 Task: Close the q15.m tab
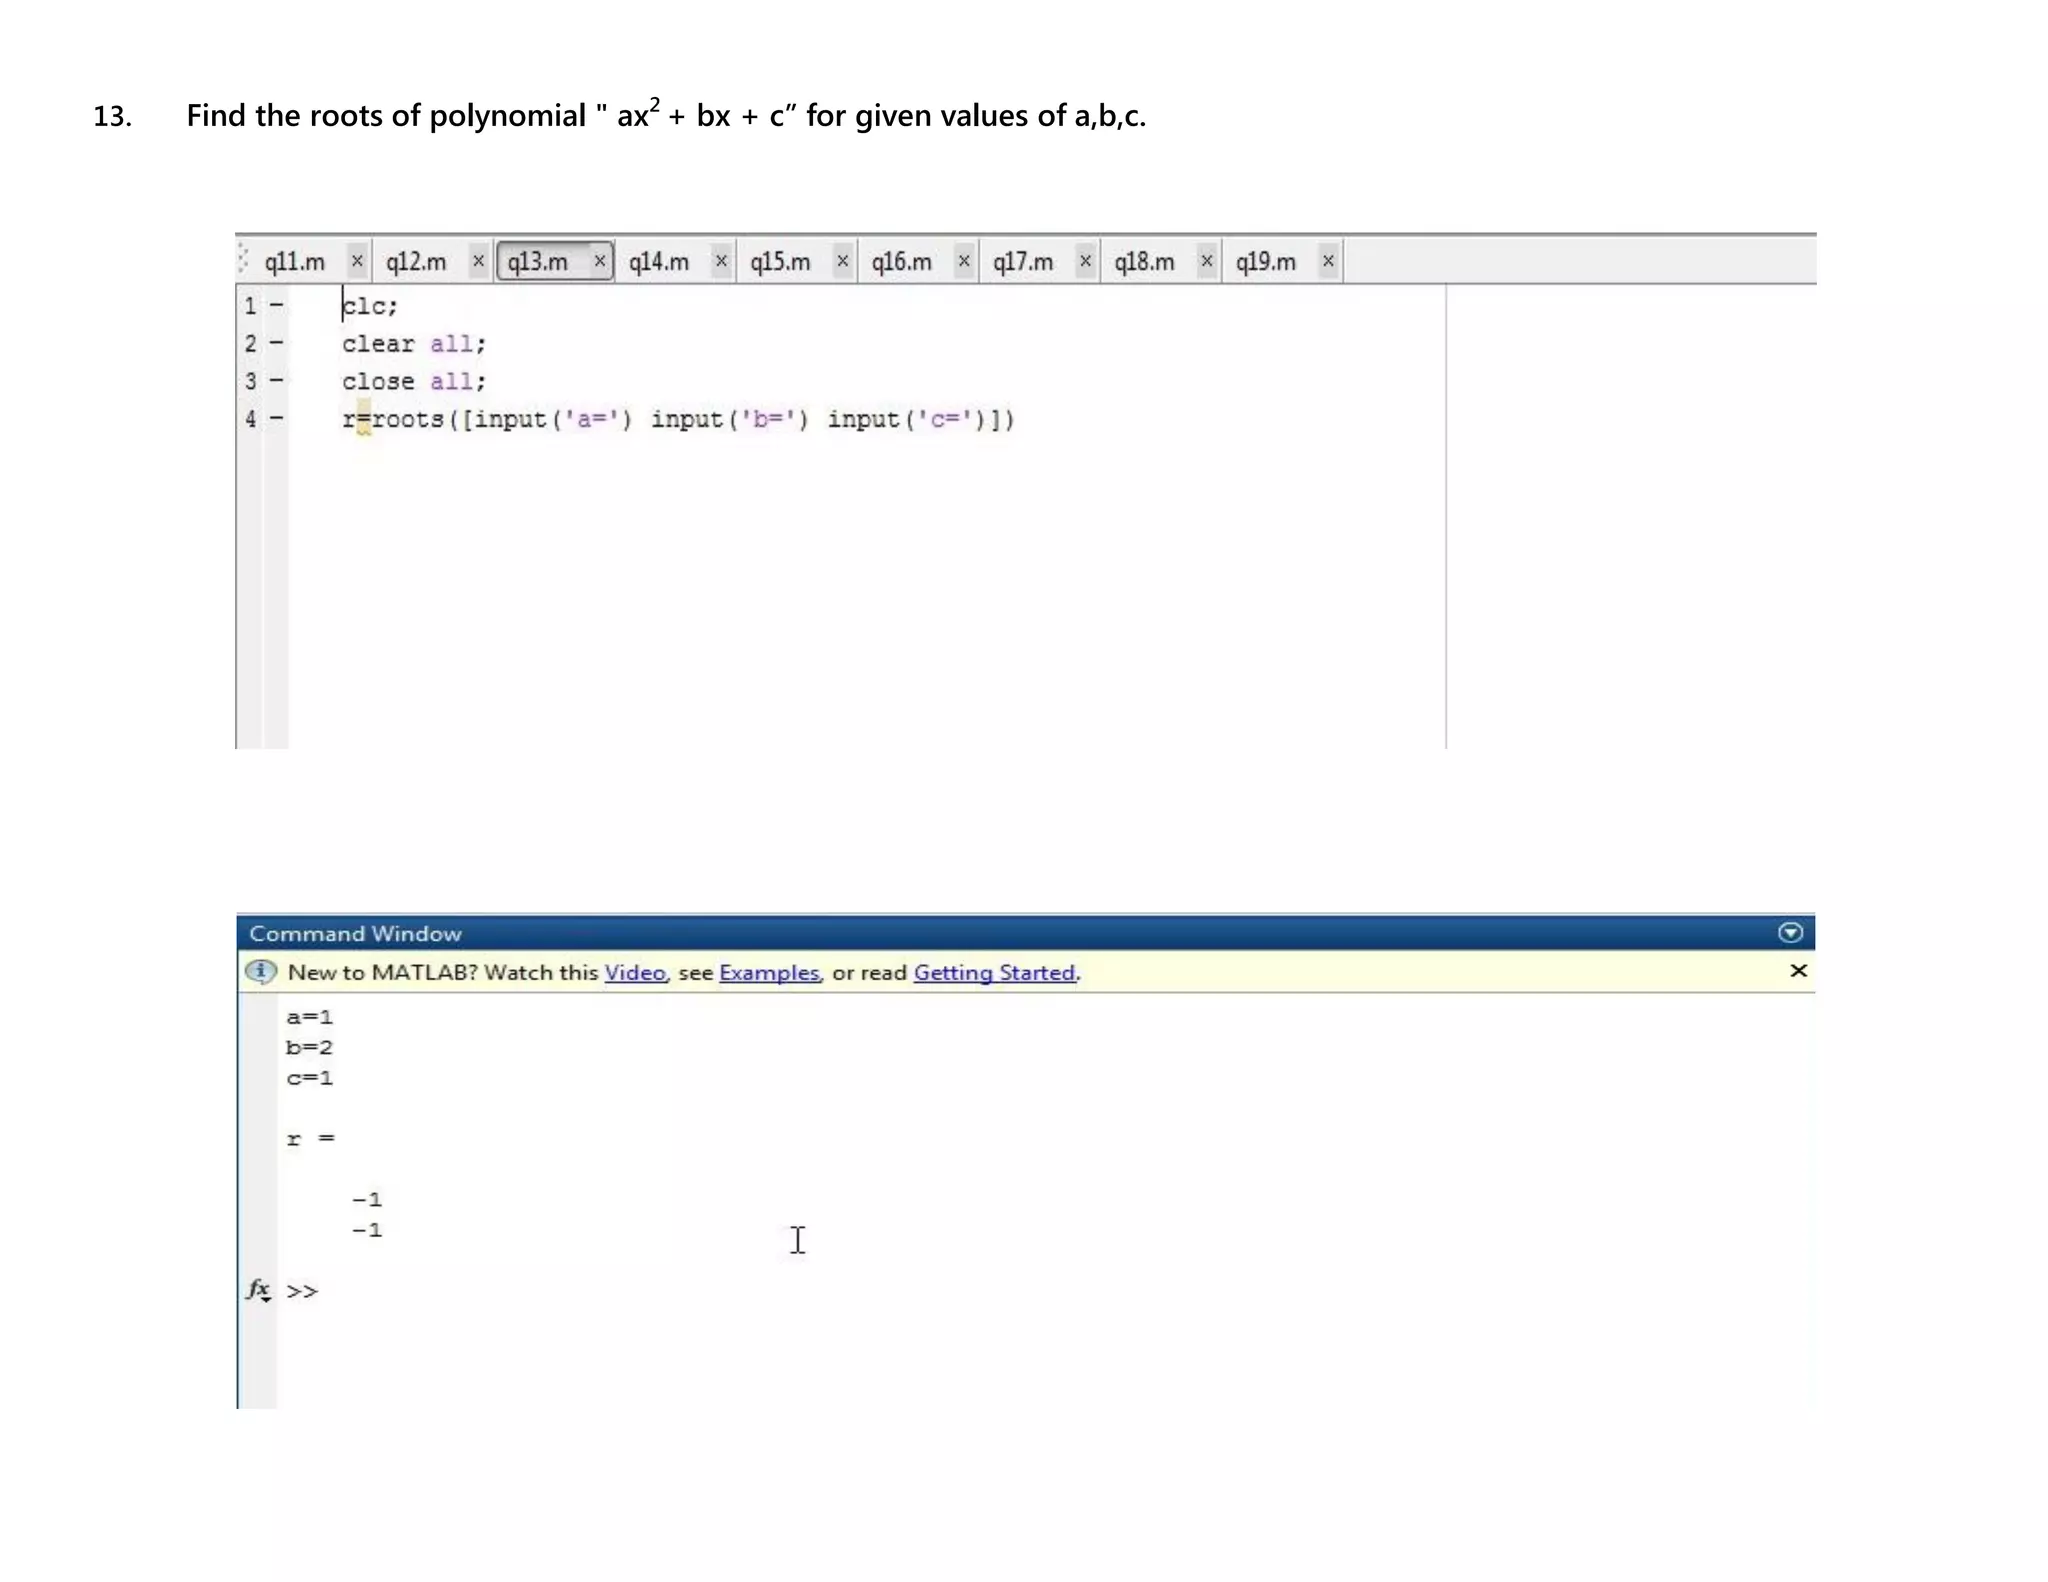(843, 261)
